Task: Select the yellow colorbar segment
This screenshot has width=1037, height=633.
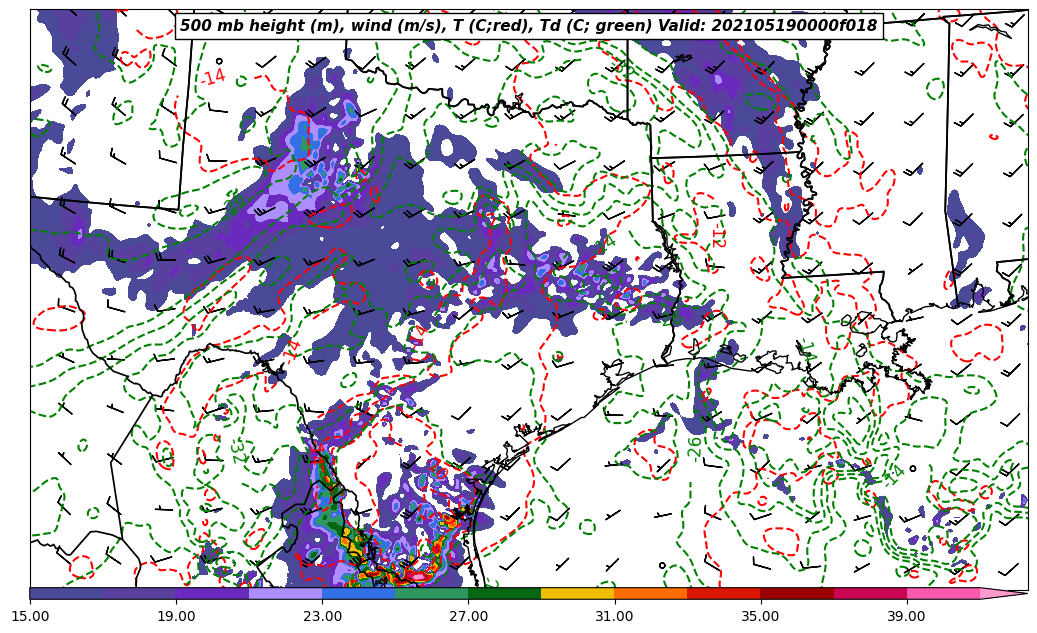Action: coord(577,593)
